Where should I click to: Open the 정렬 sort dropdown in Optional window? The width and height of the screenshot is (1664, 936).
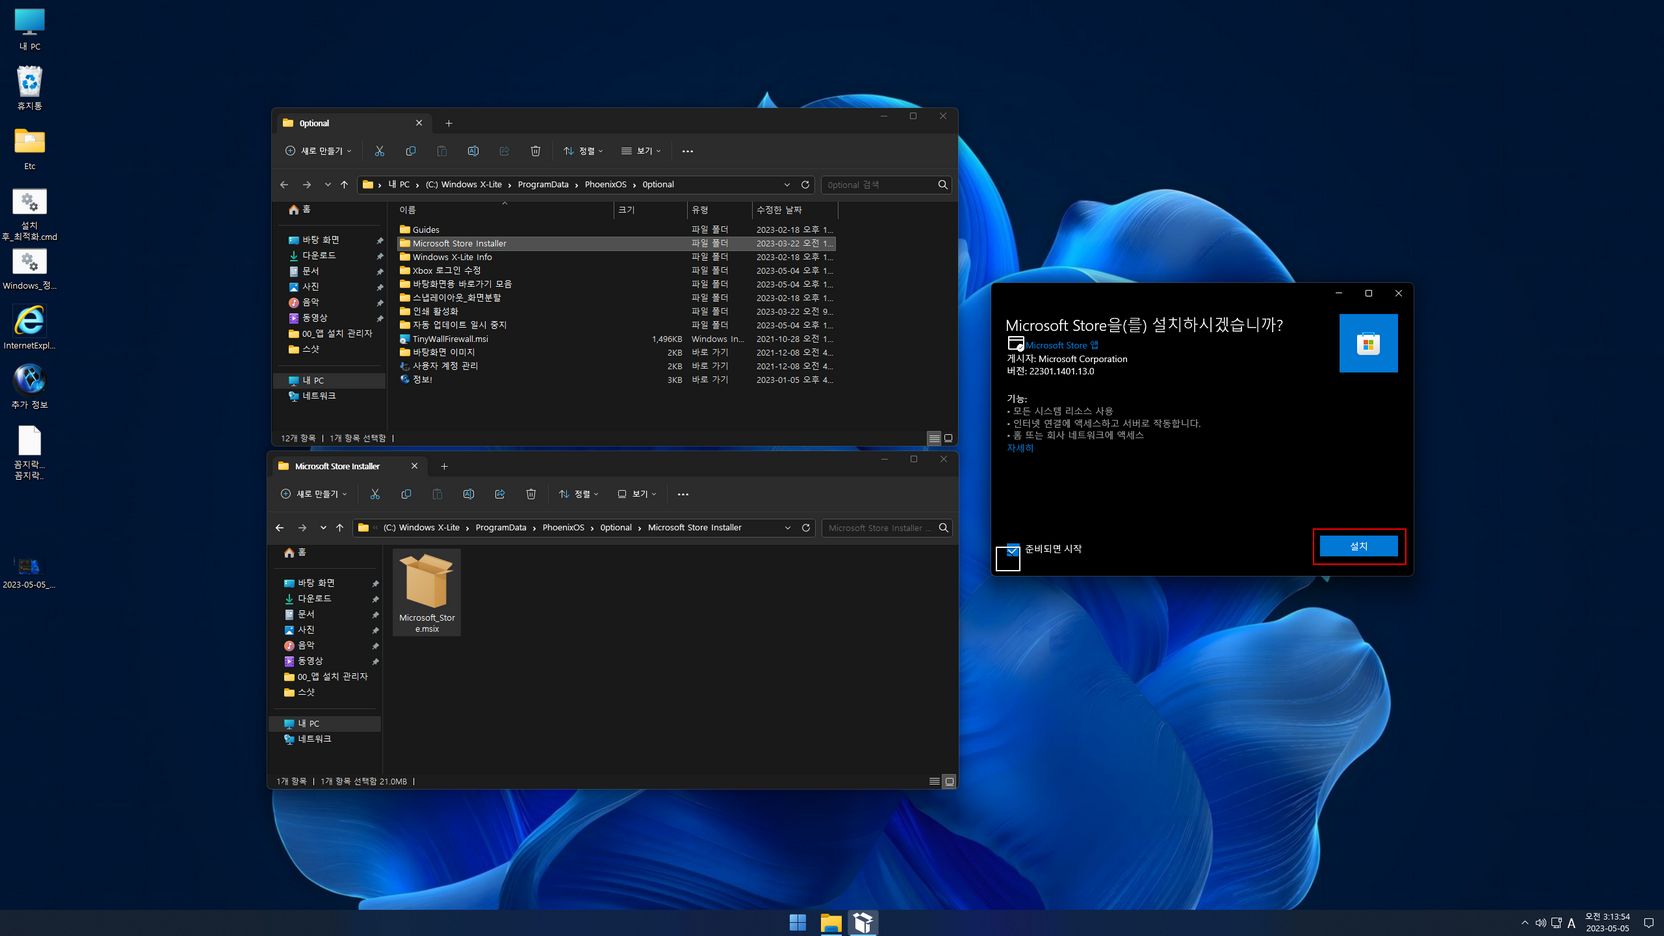(583, 151)
